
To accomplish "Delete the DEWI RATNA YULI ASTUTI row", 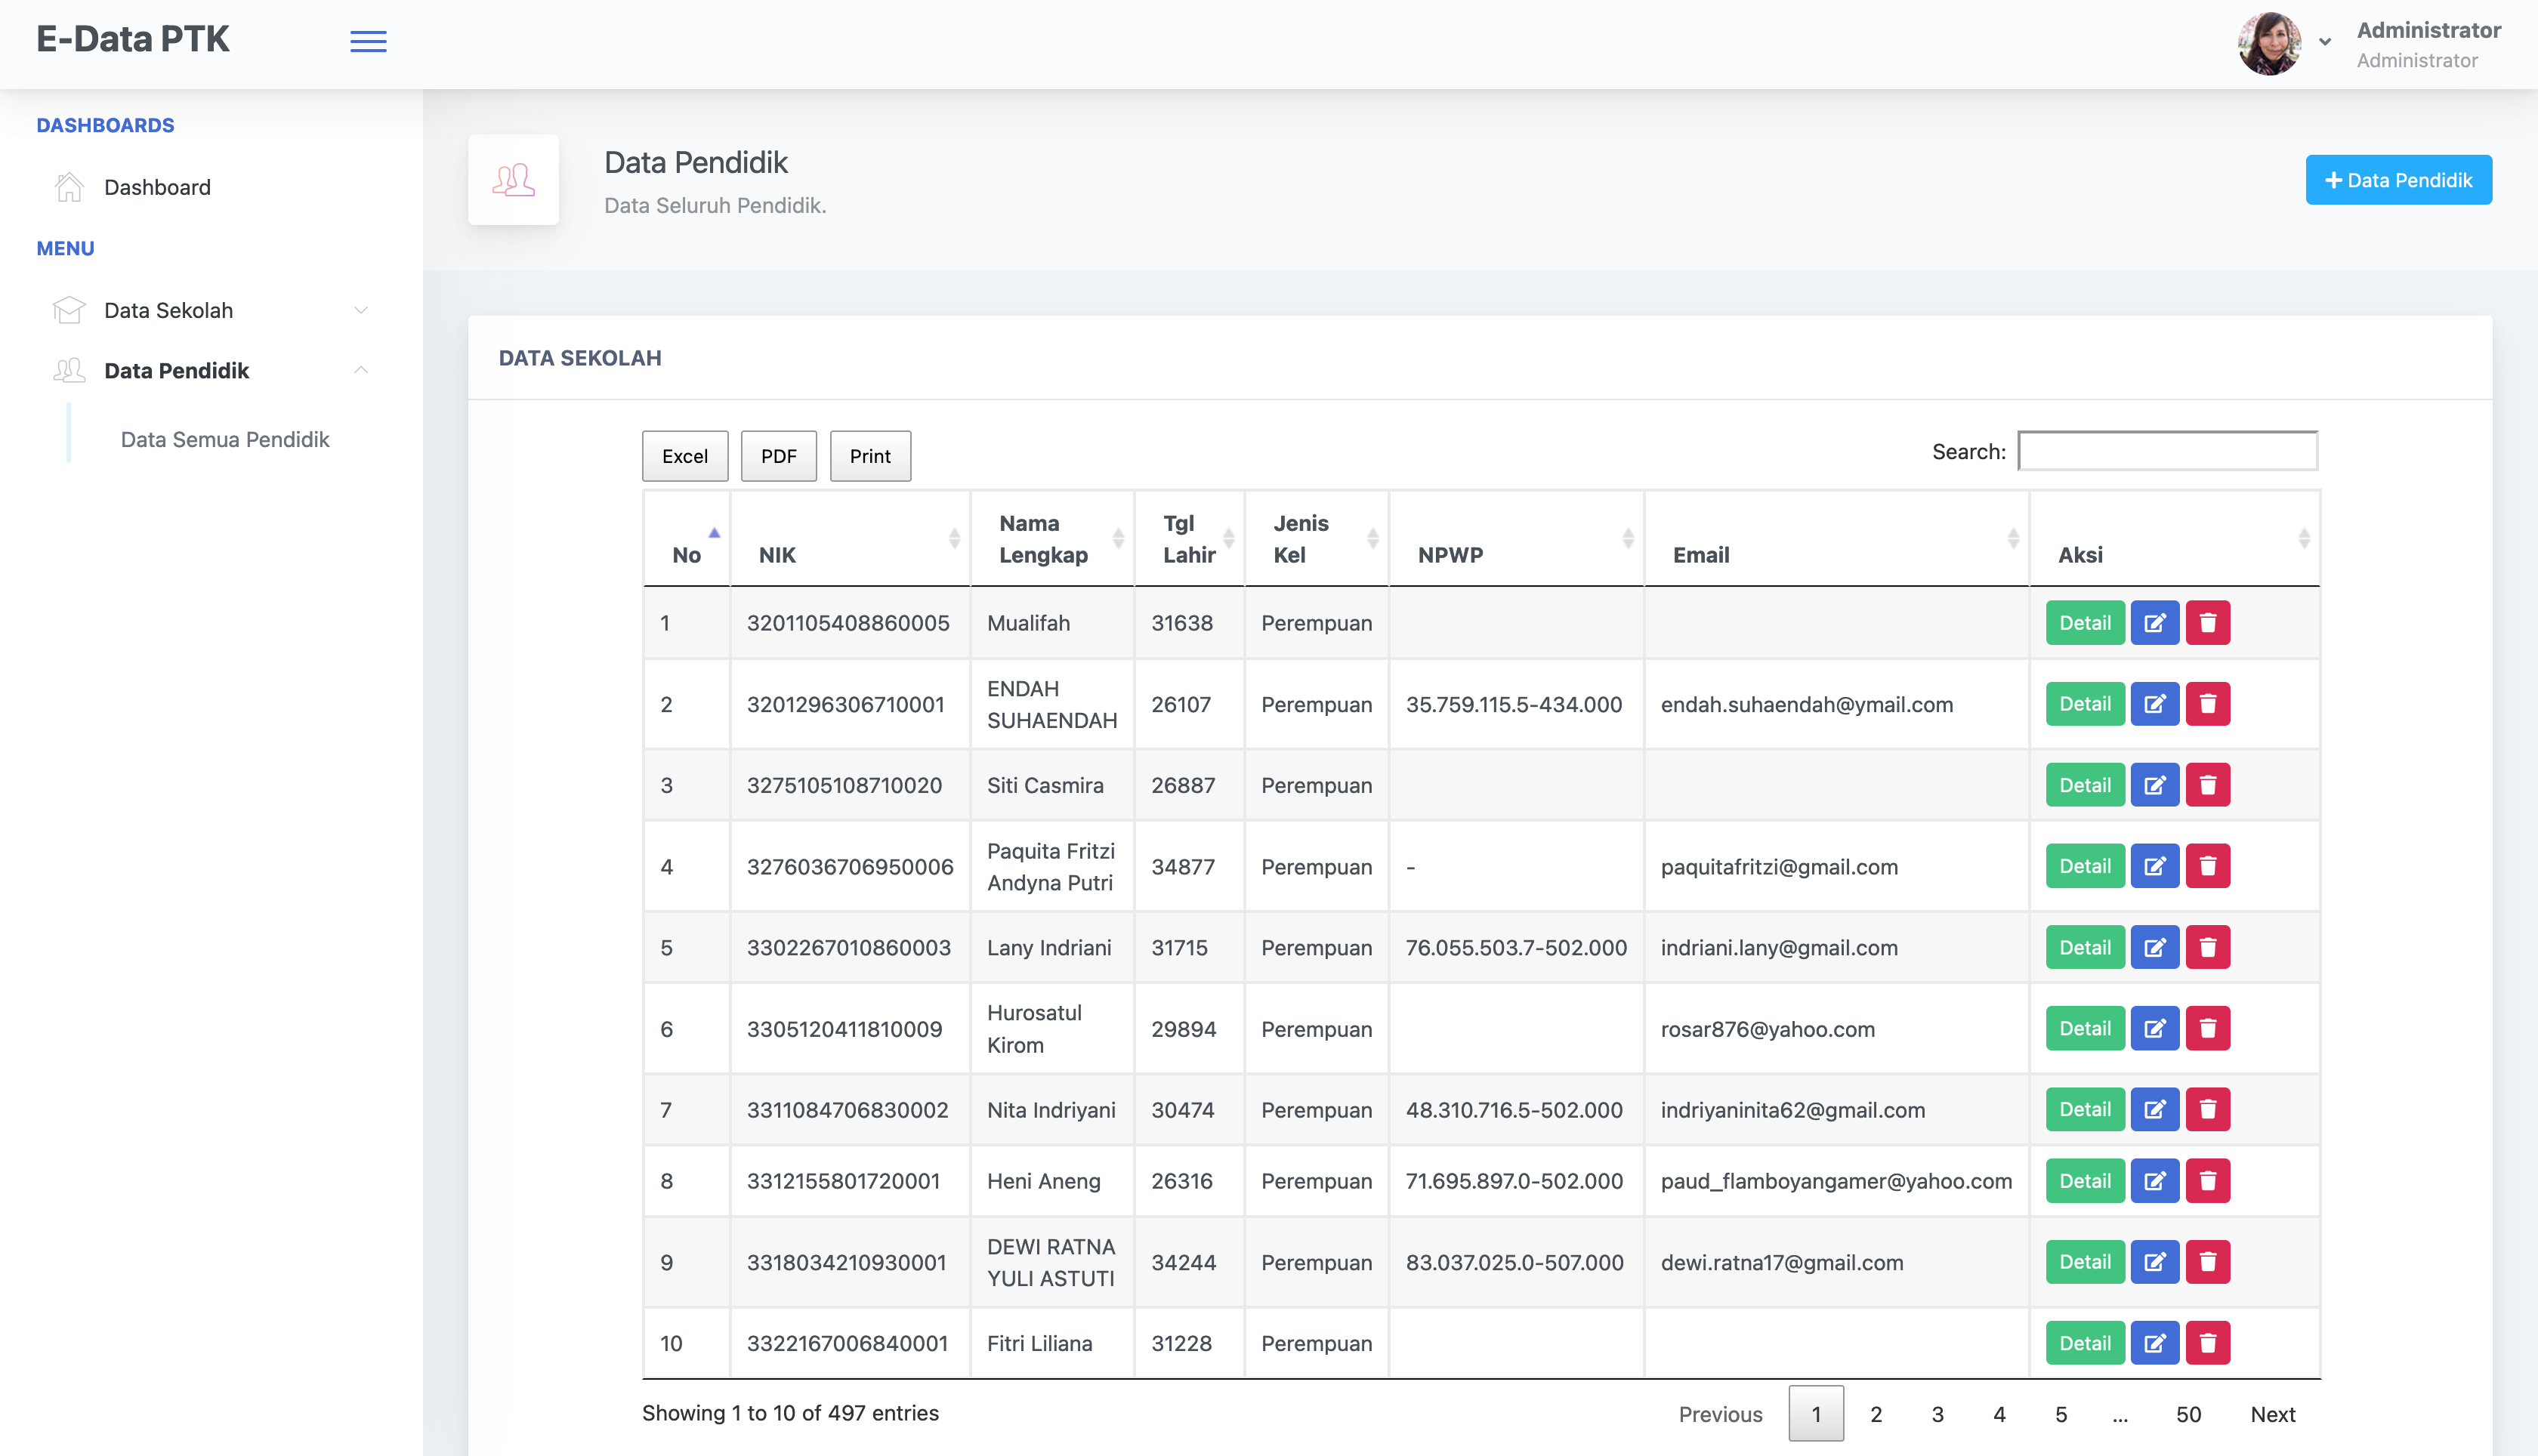I will point(2208,1262).
